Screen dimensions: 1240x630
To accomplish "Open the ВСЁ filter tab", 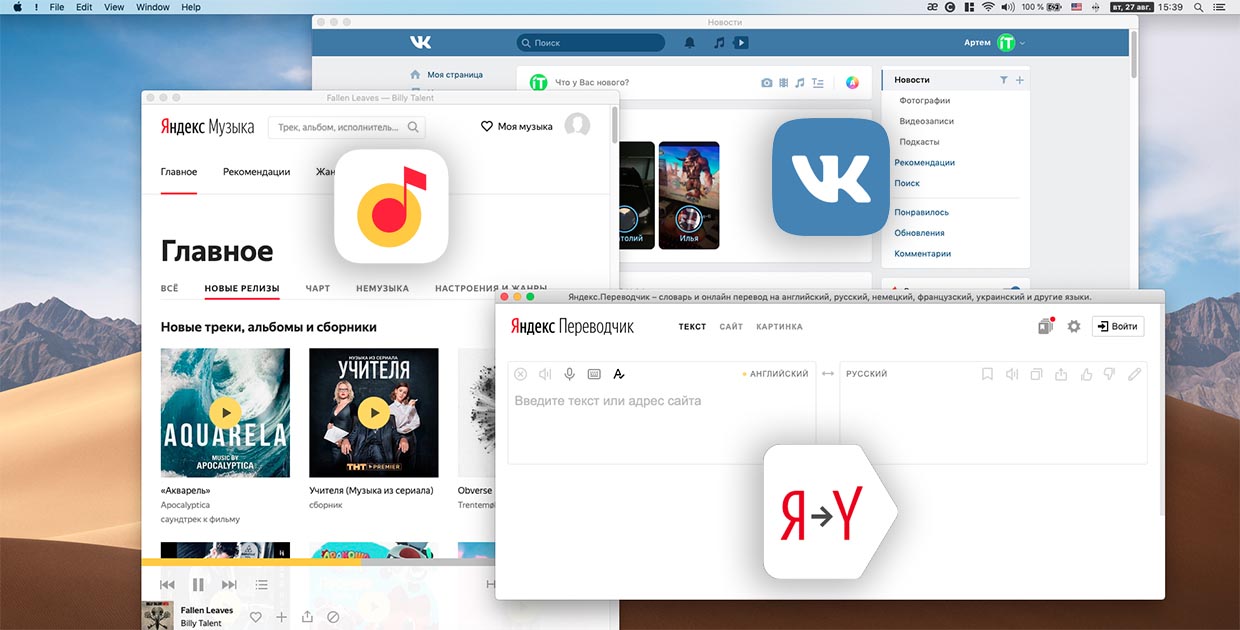I will [x=170, y=288].
